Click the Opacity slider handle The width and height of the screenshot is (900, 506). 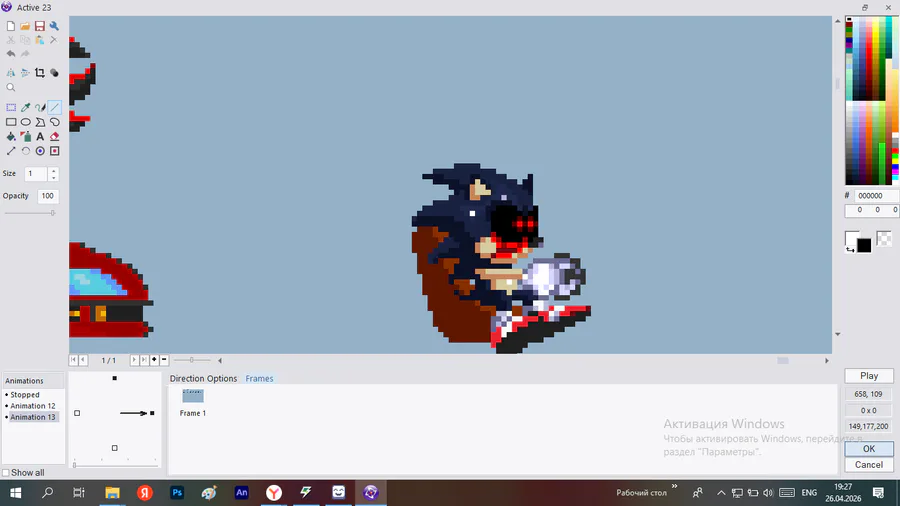52,213
